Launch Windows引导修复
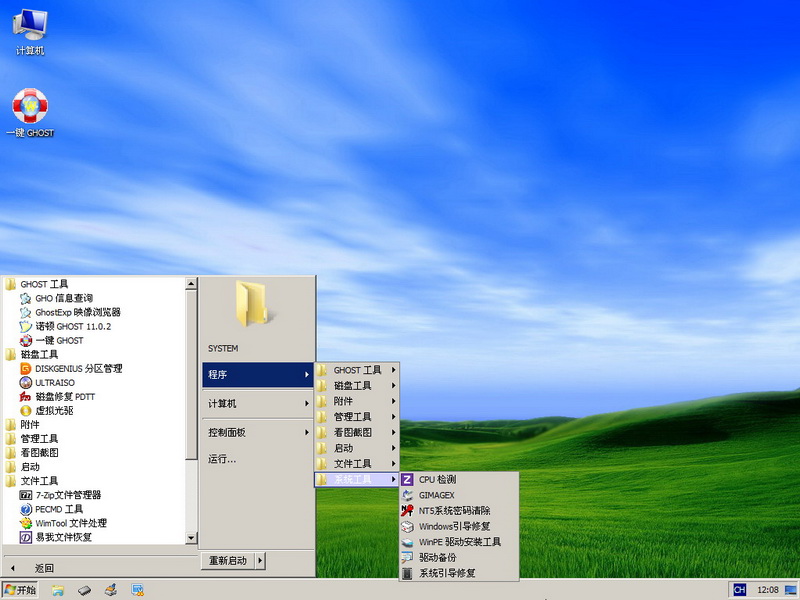 459,526
